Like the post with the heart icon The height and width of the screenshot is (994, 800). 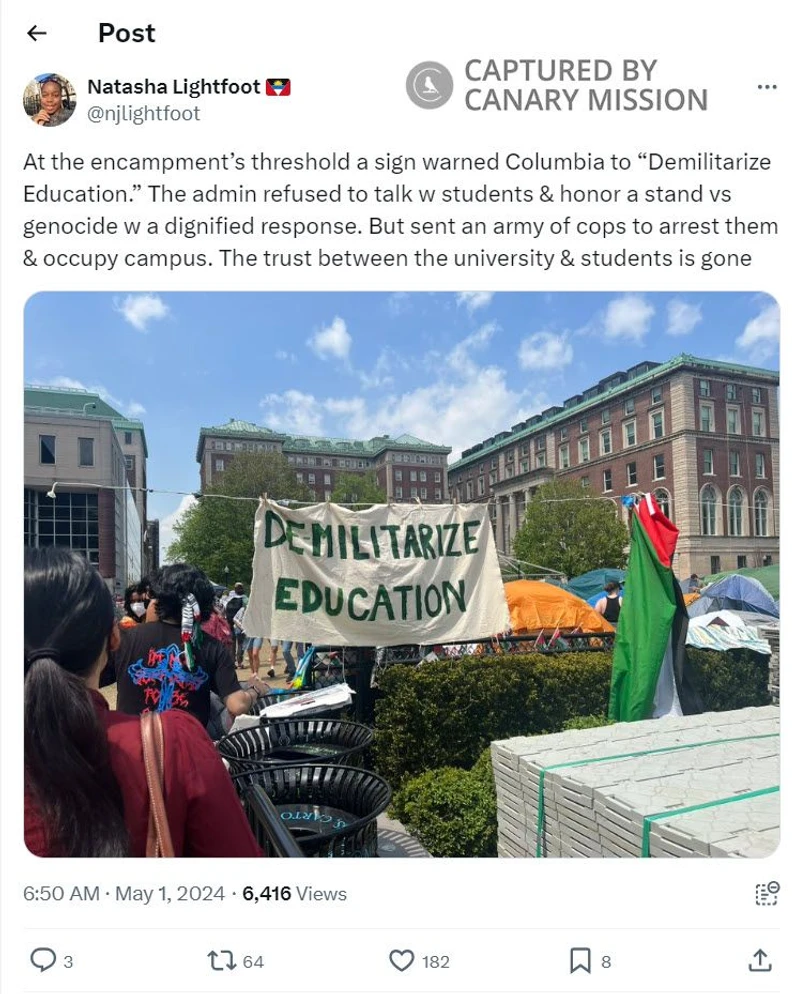point(401,961)
